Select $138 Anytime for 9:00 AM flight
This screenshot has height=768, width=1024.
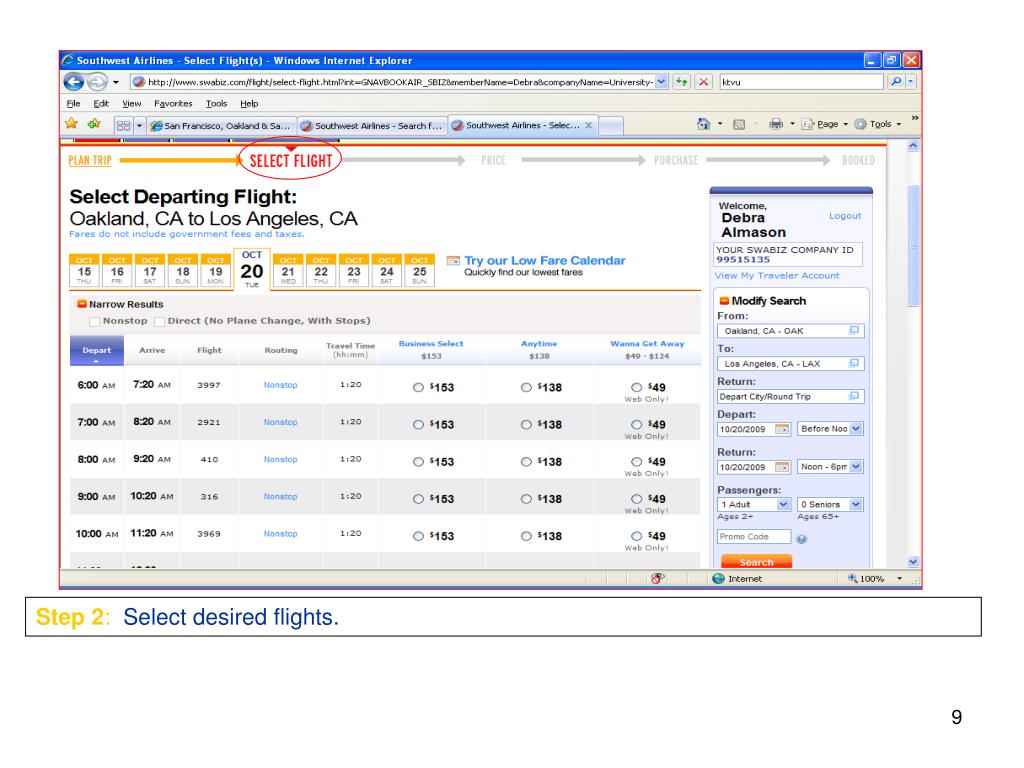526,499
